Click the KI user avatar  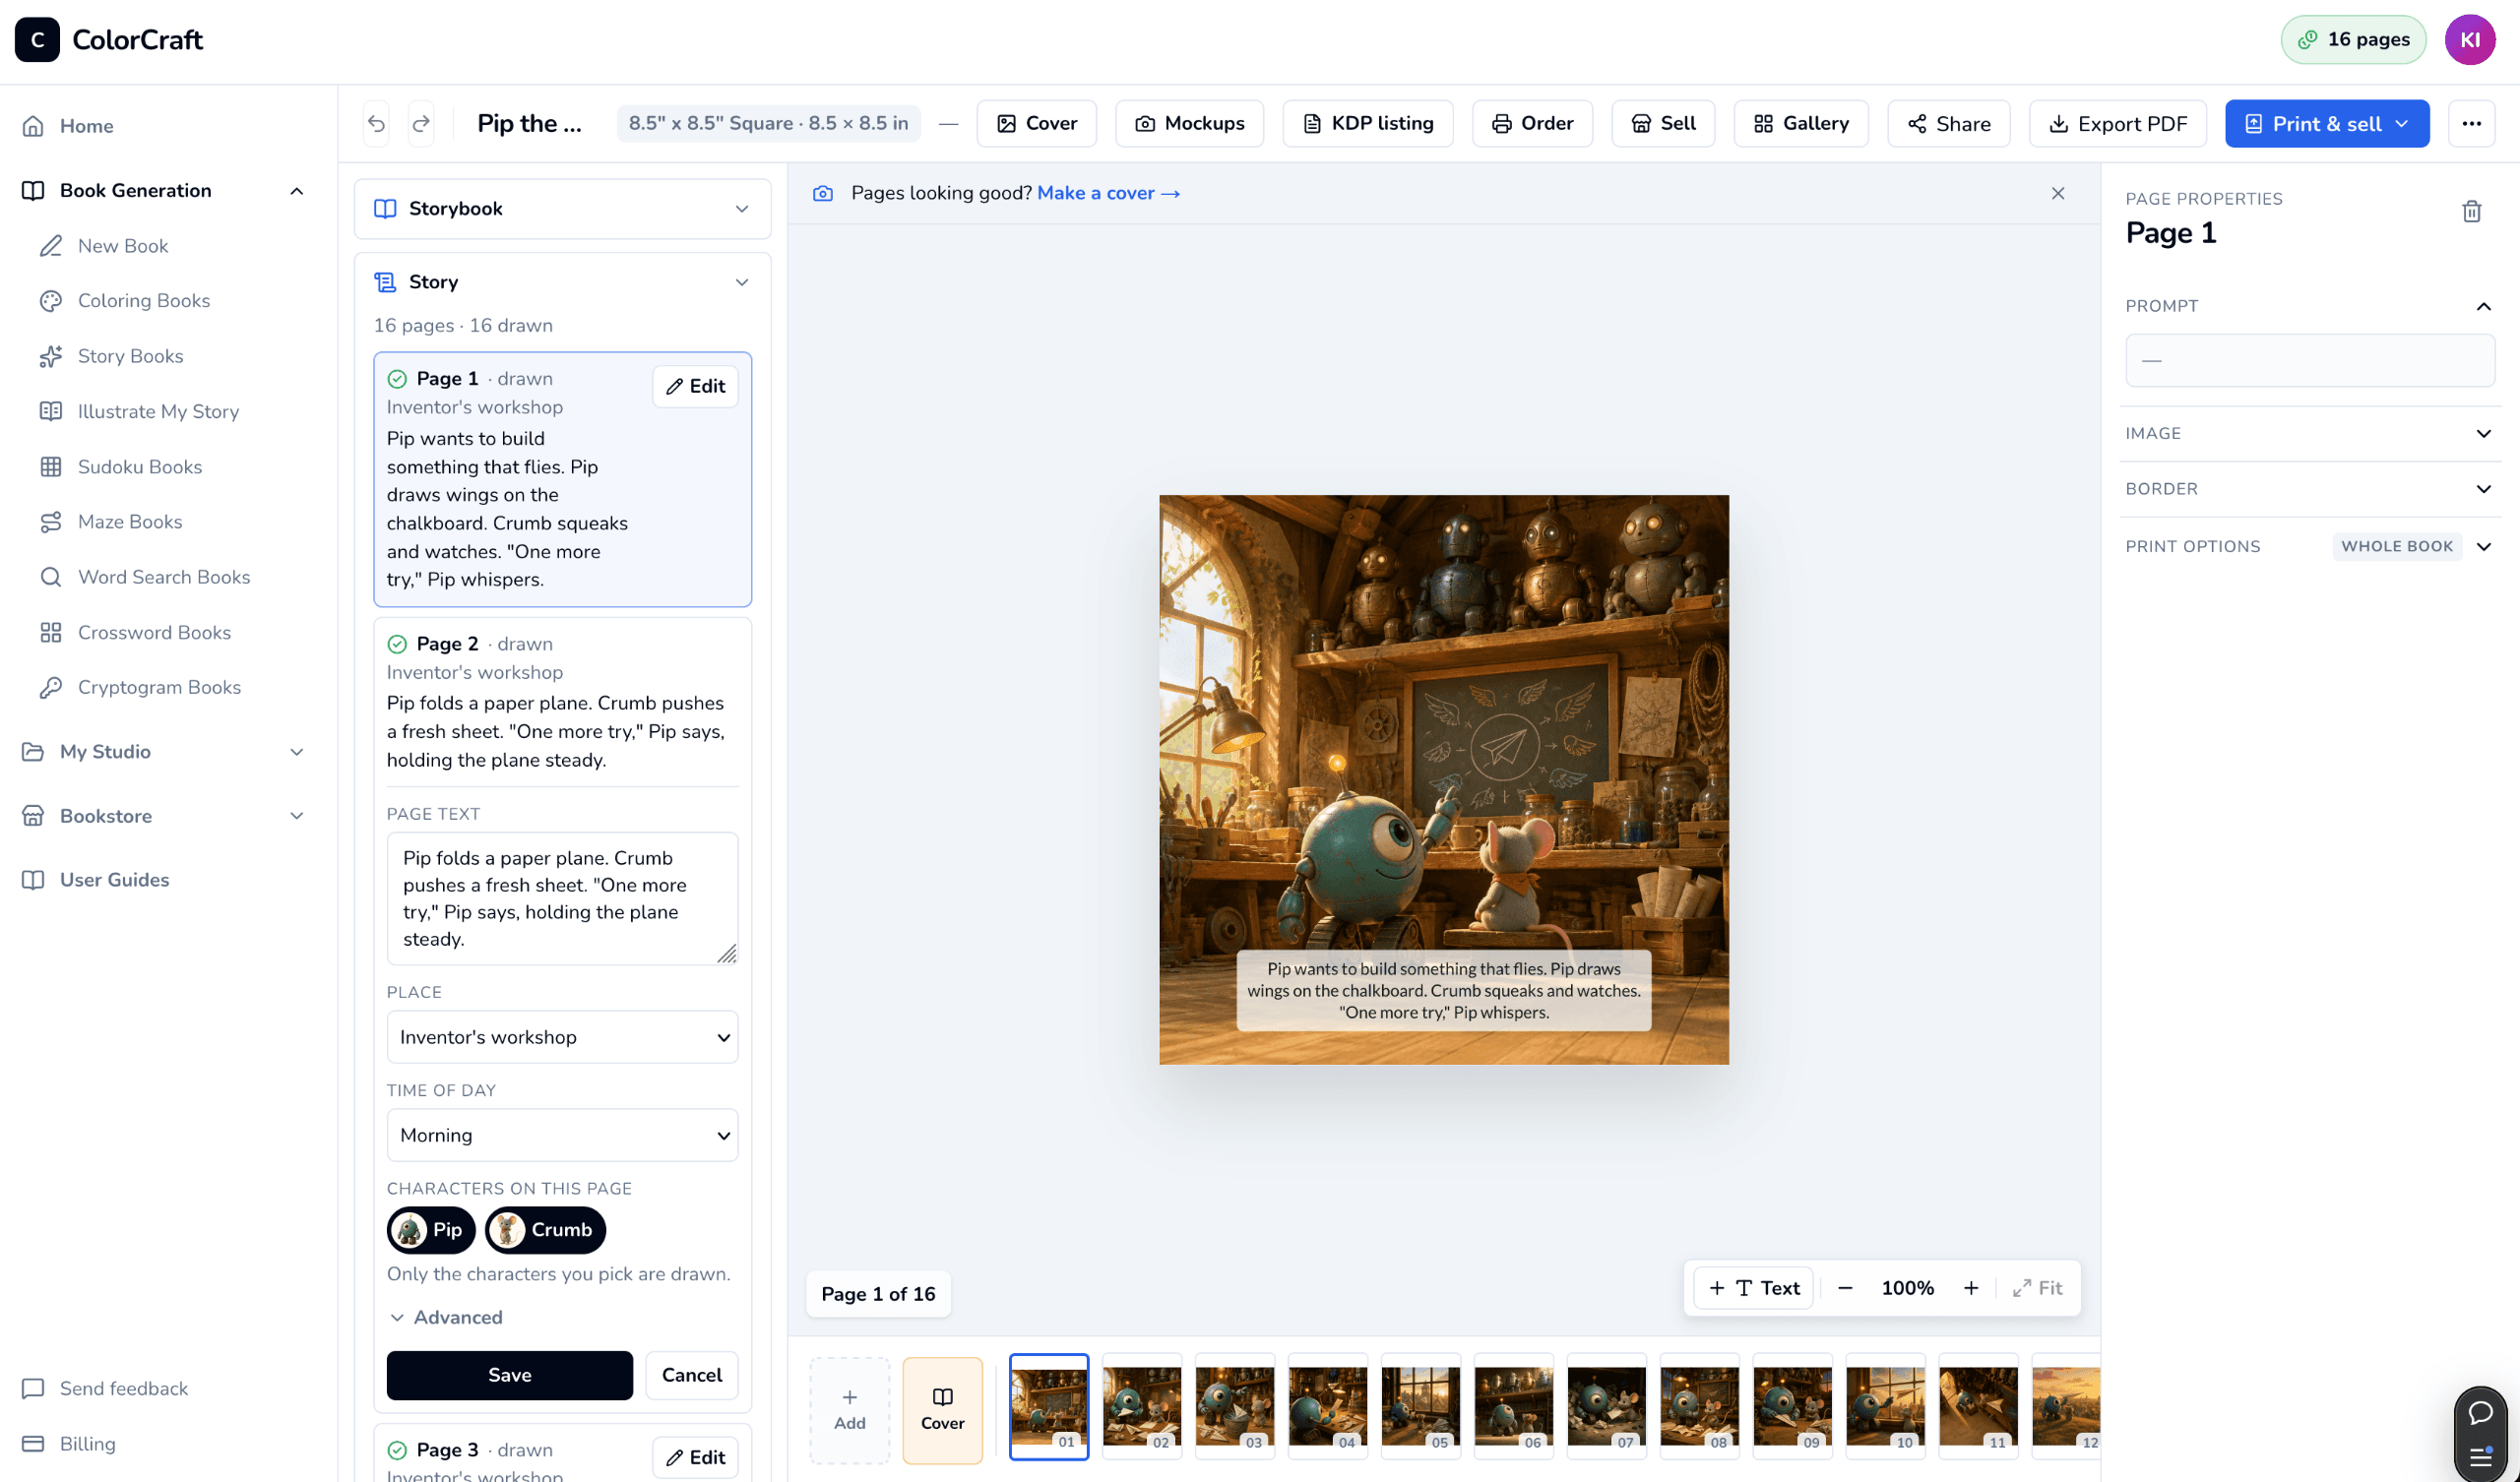[x=2470, y=39]
